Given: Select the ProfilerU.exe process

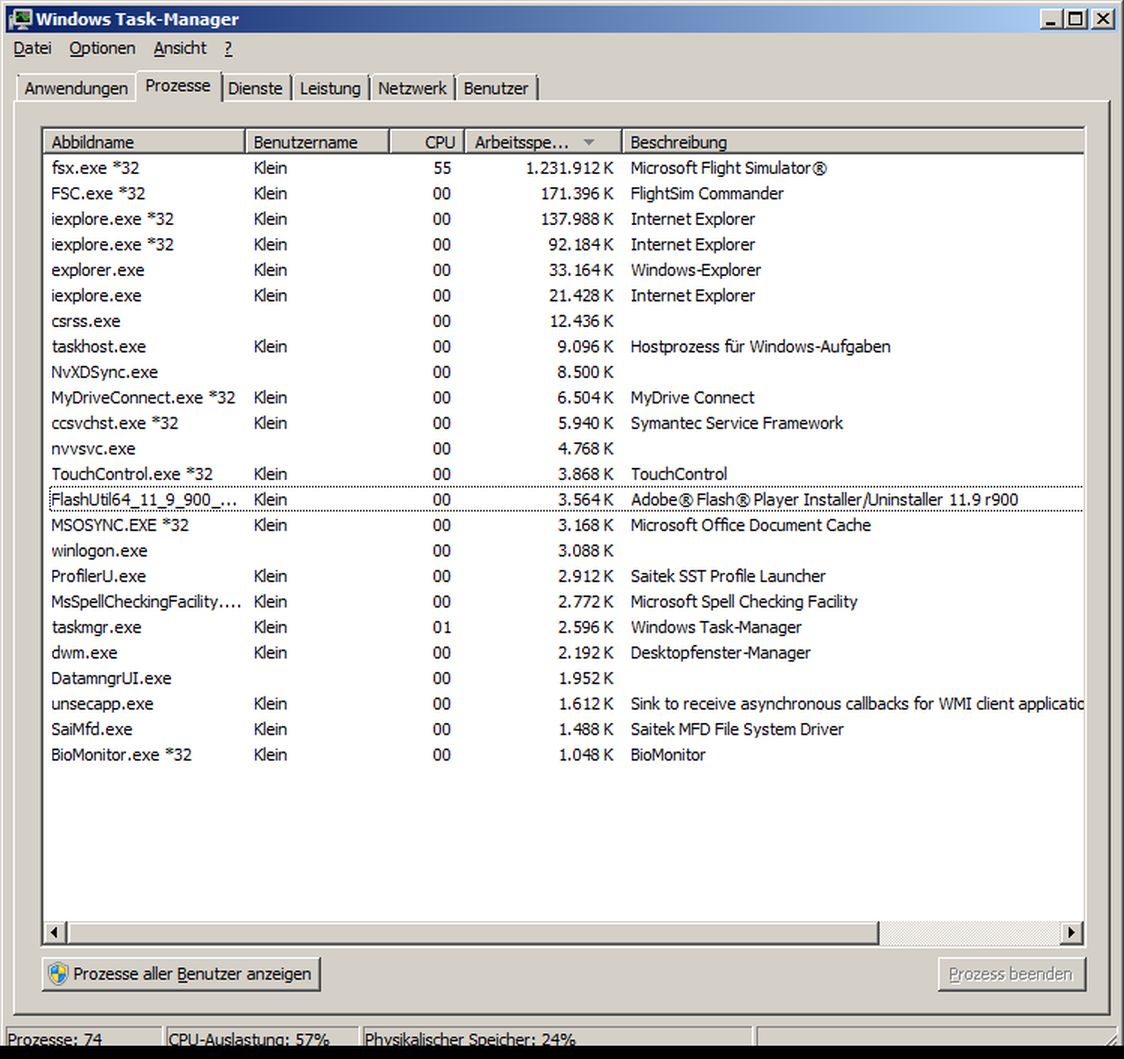Looking at the screenshot, I should 563,576.
